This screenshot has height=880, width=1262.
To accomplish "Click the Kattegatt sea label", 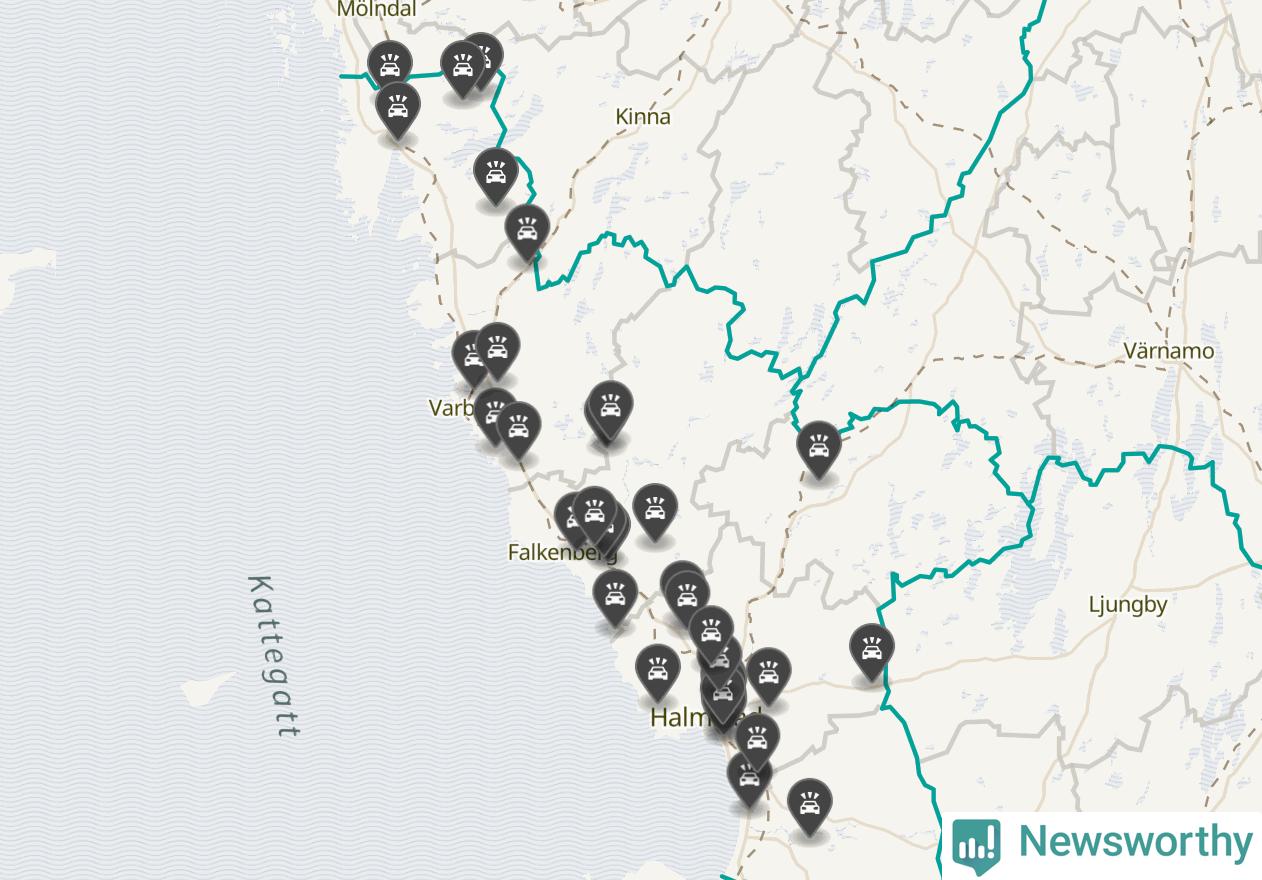I will coord(274,656).
